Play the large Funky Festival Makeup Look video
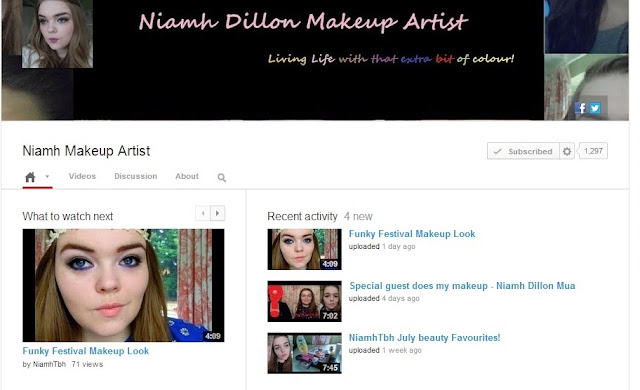The height and width of the screenshot is (390, 640). [123, 285]
